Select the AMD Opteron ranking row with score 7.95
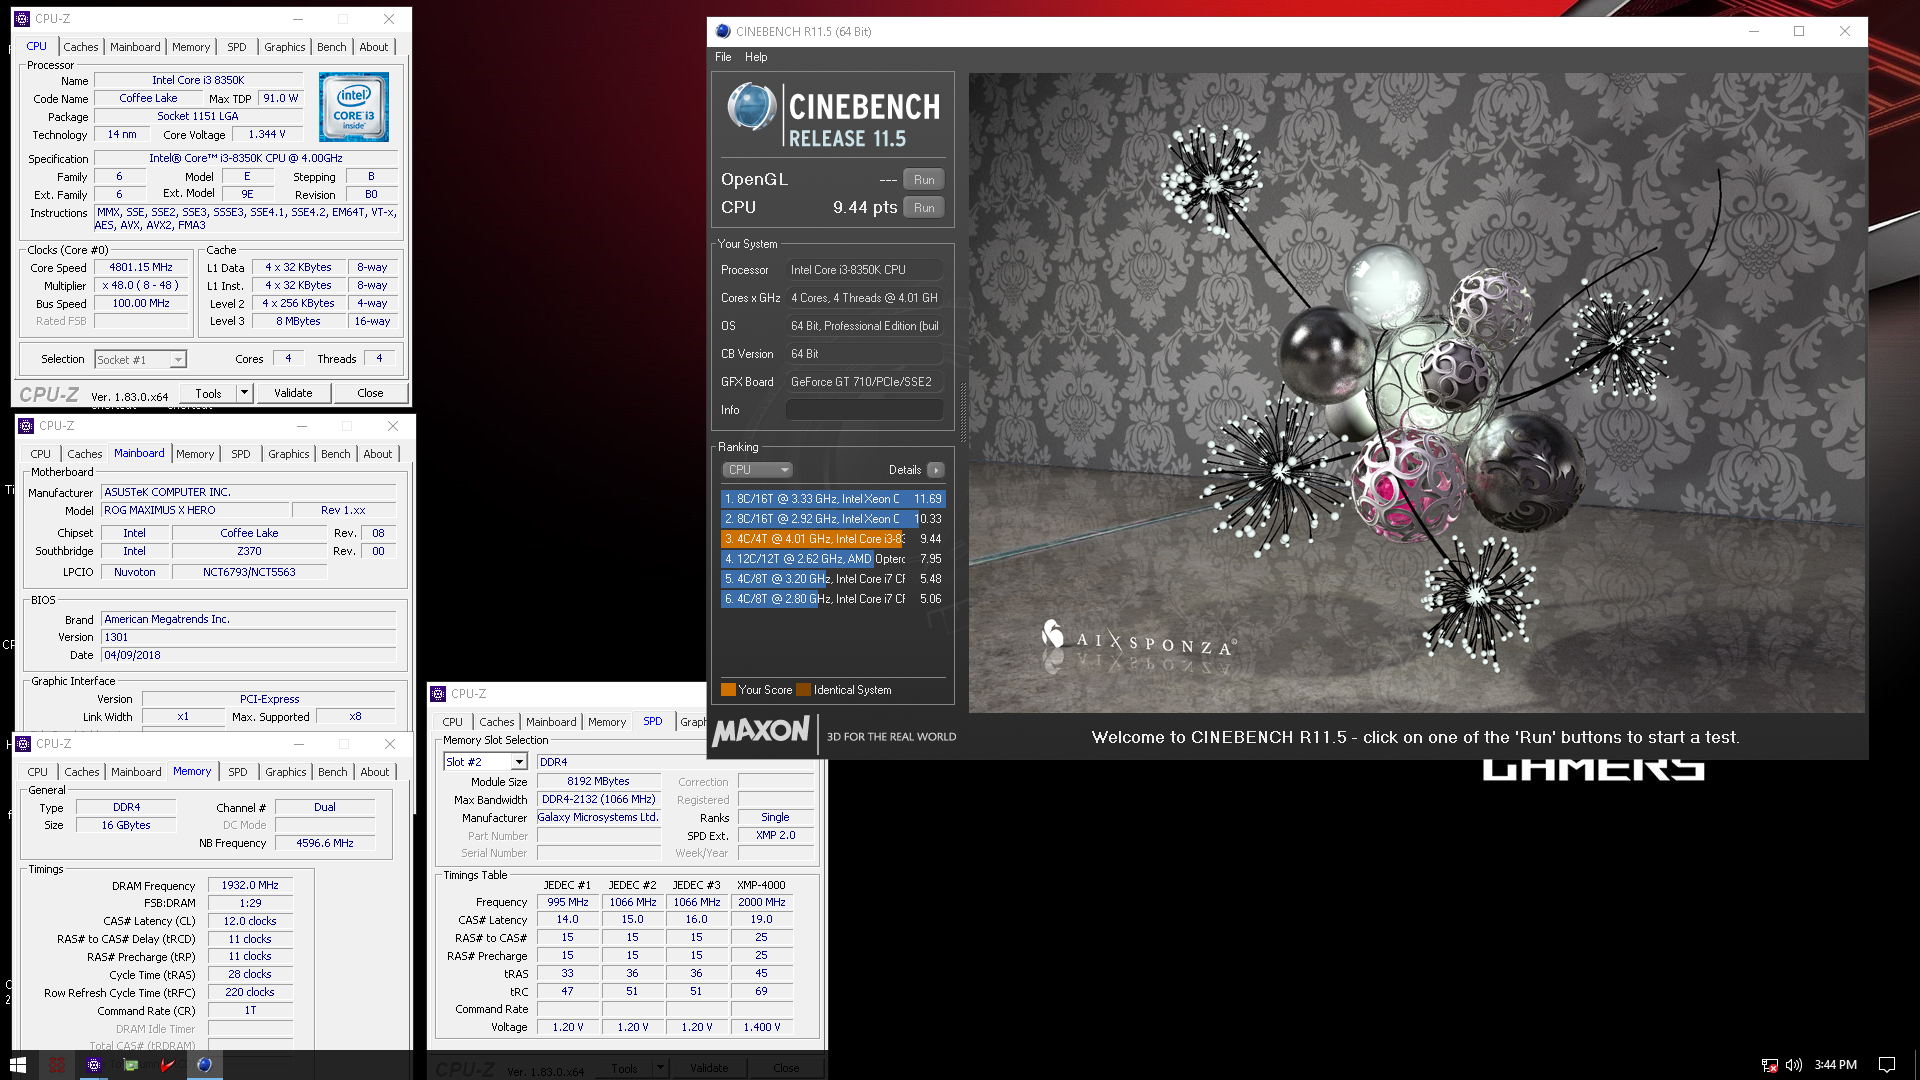The image size is (1920, 1080). (832, 559)
